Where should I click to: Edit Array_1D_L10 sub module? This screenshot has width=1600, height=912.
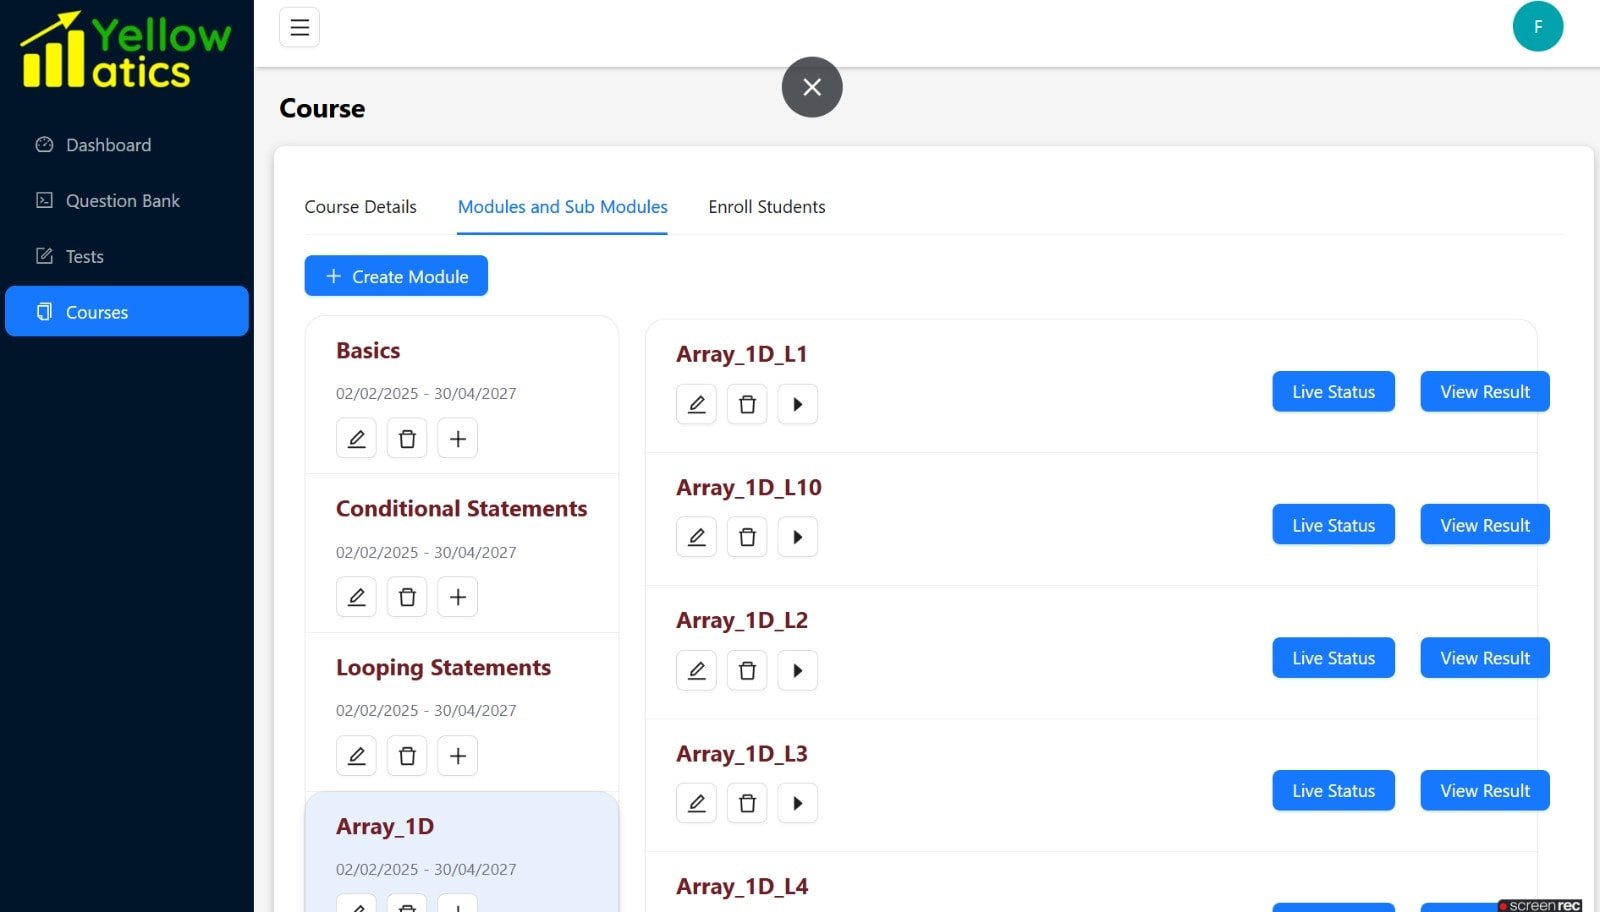(x=697, y=537)
